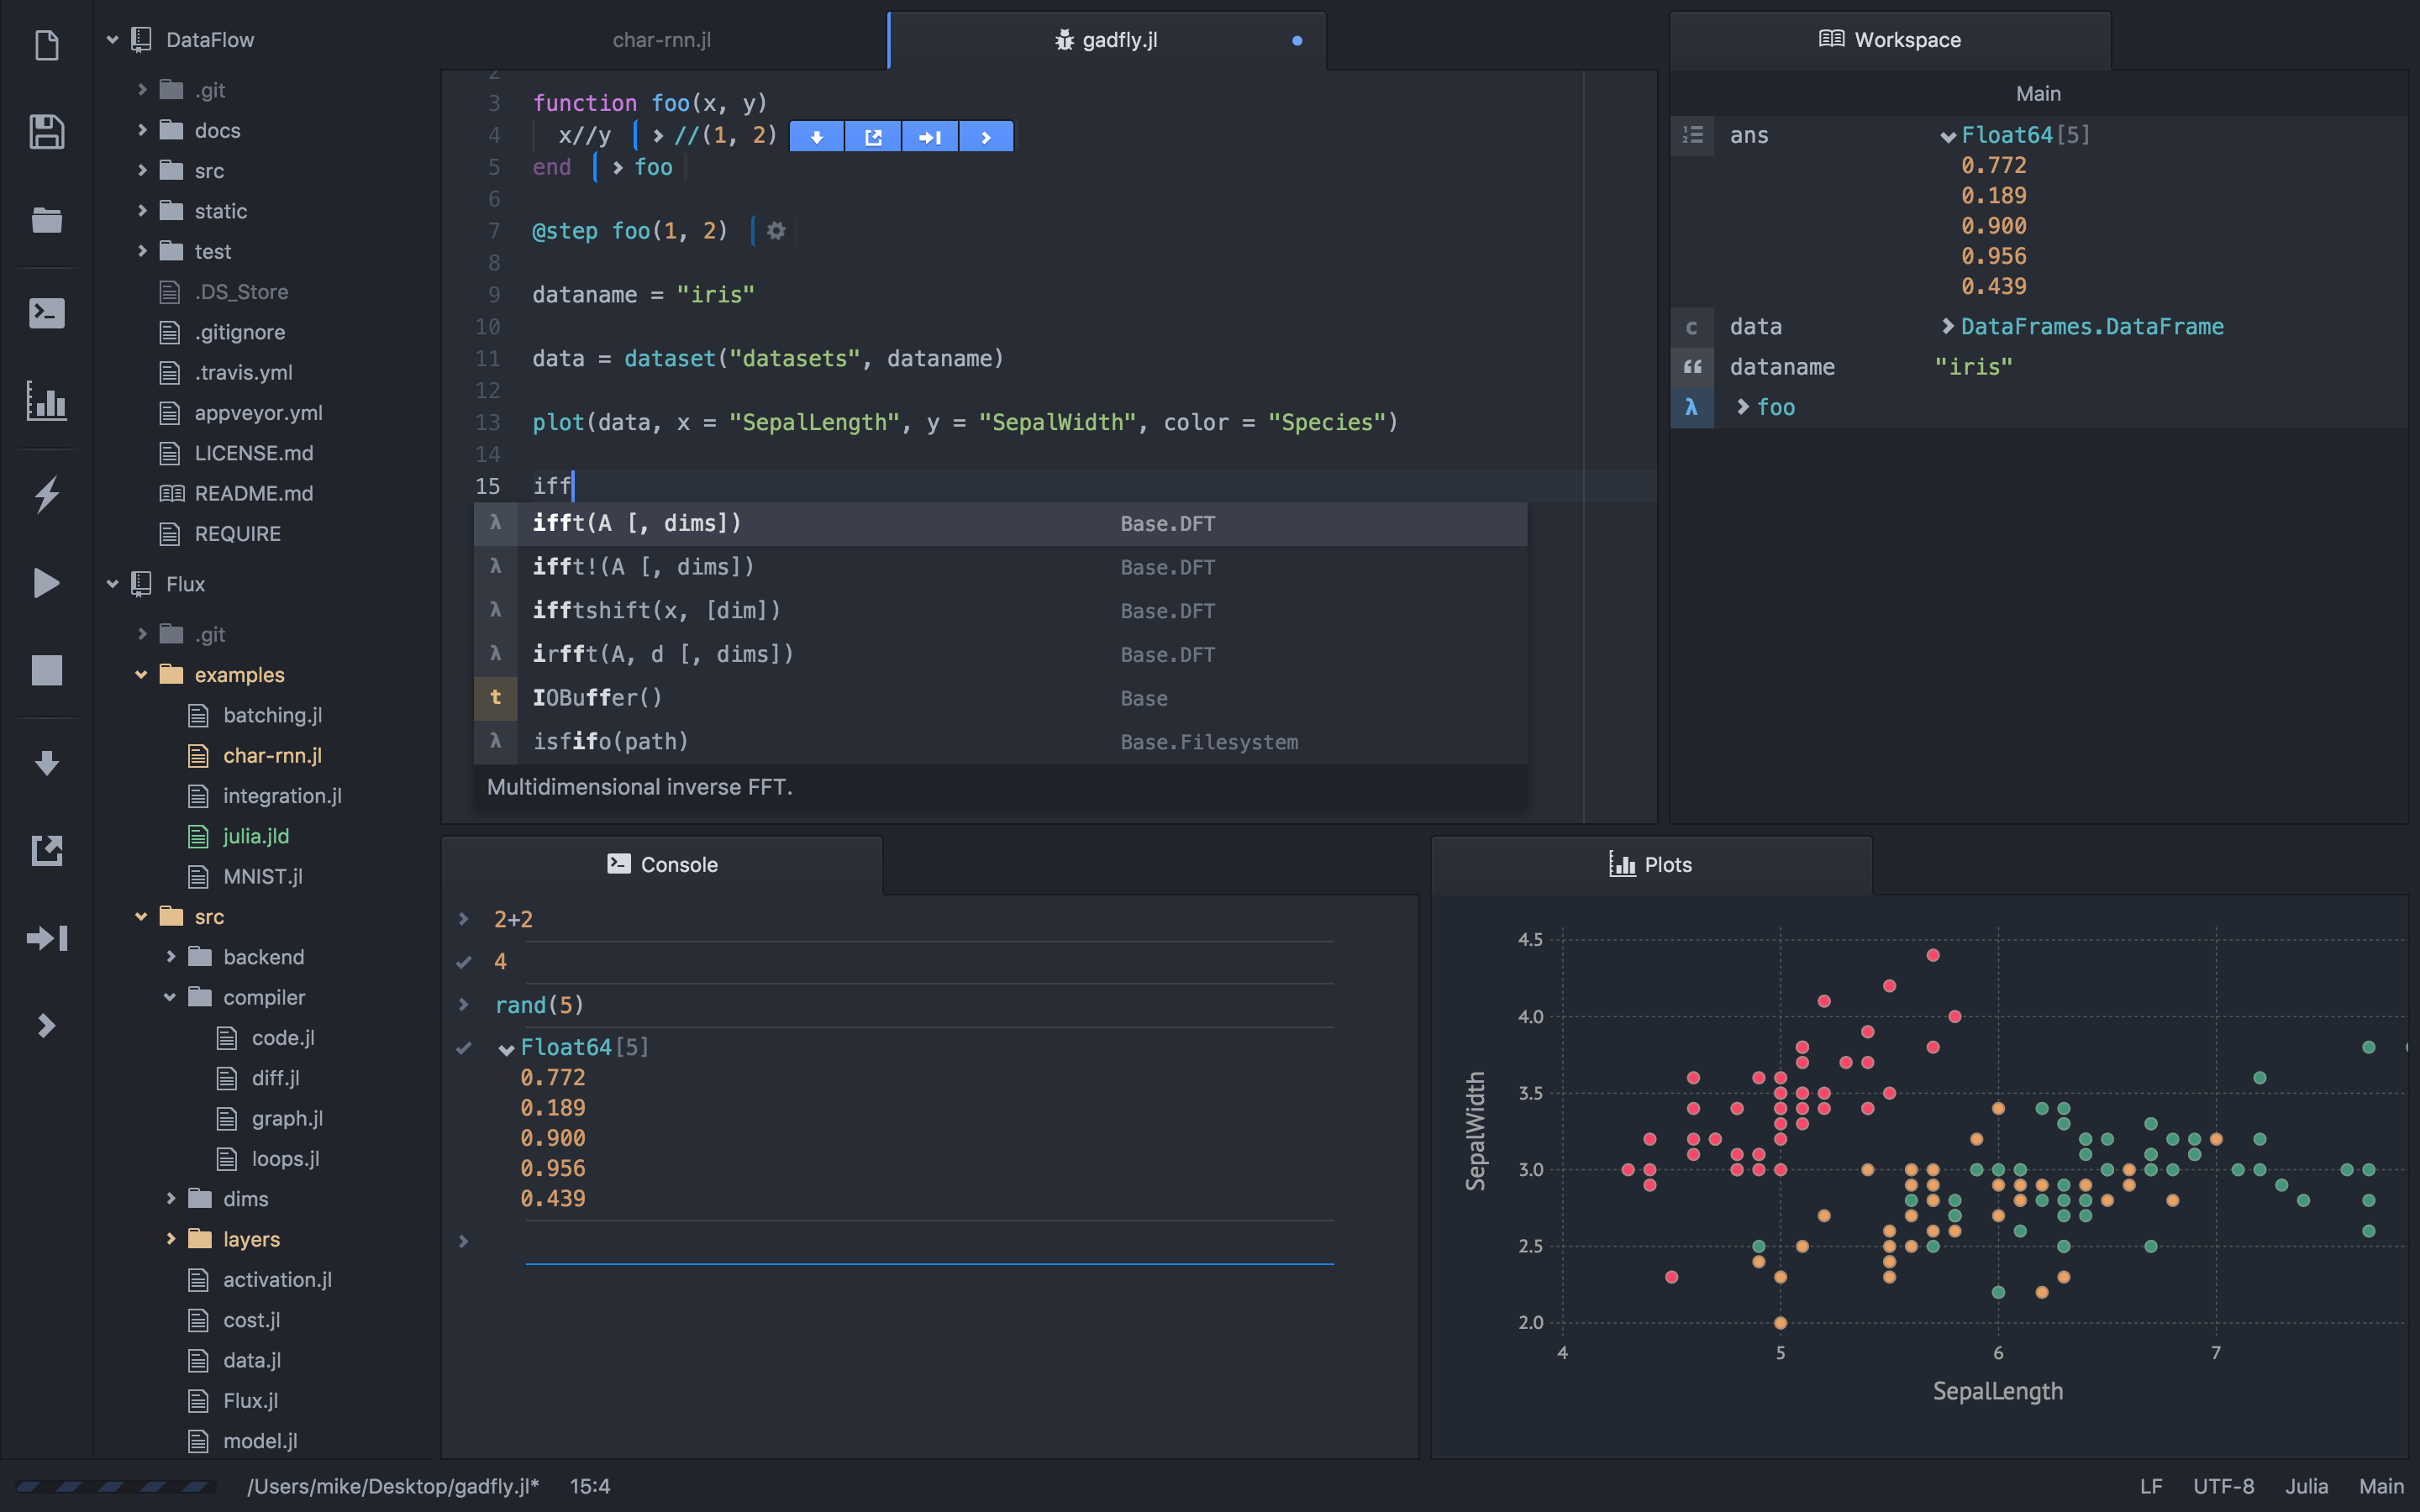Choose ifftshift(x, [dim]) suggestion
The image size is (2420, 1512).
point(1000,611)
